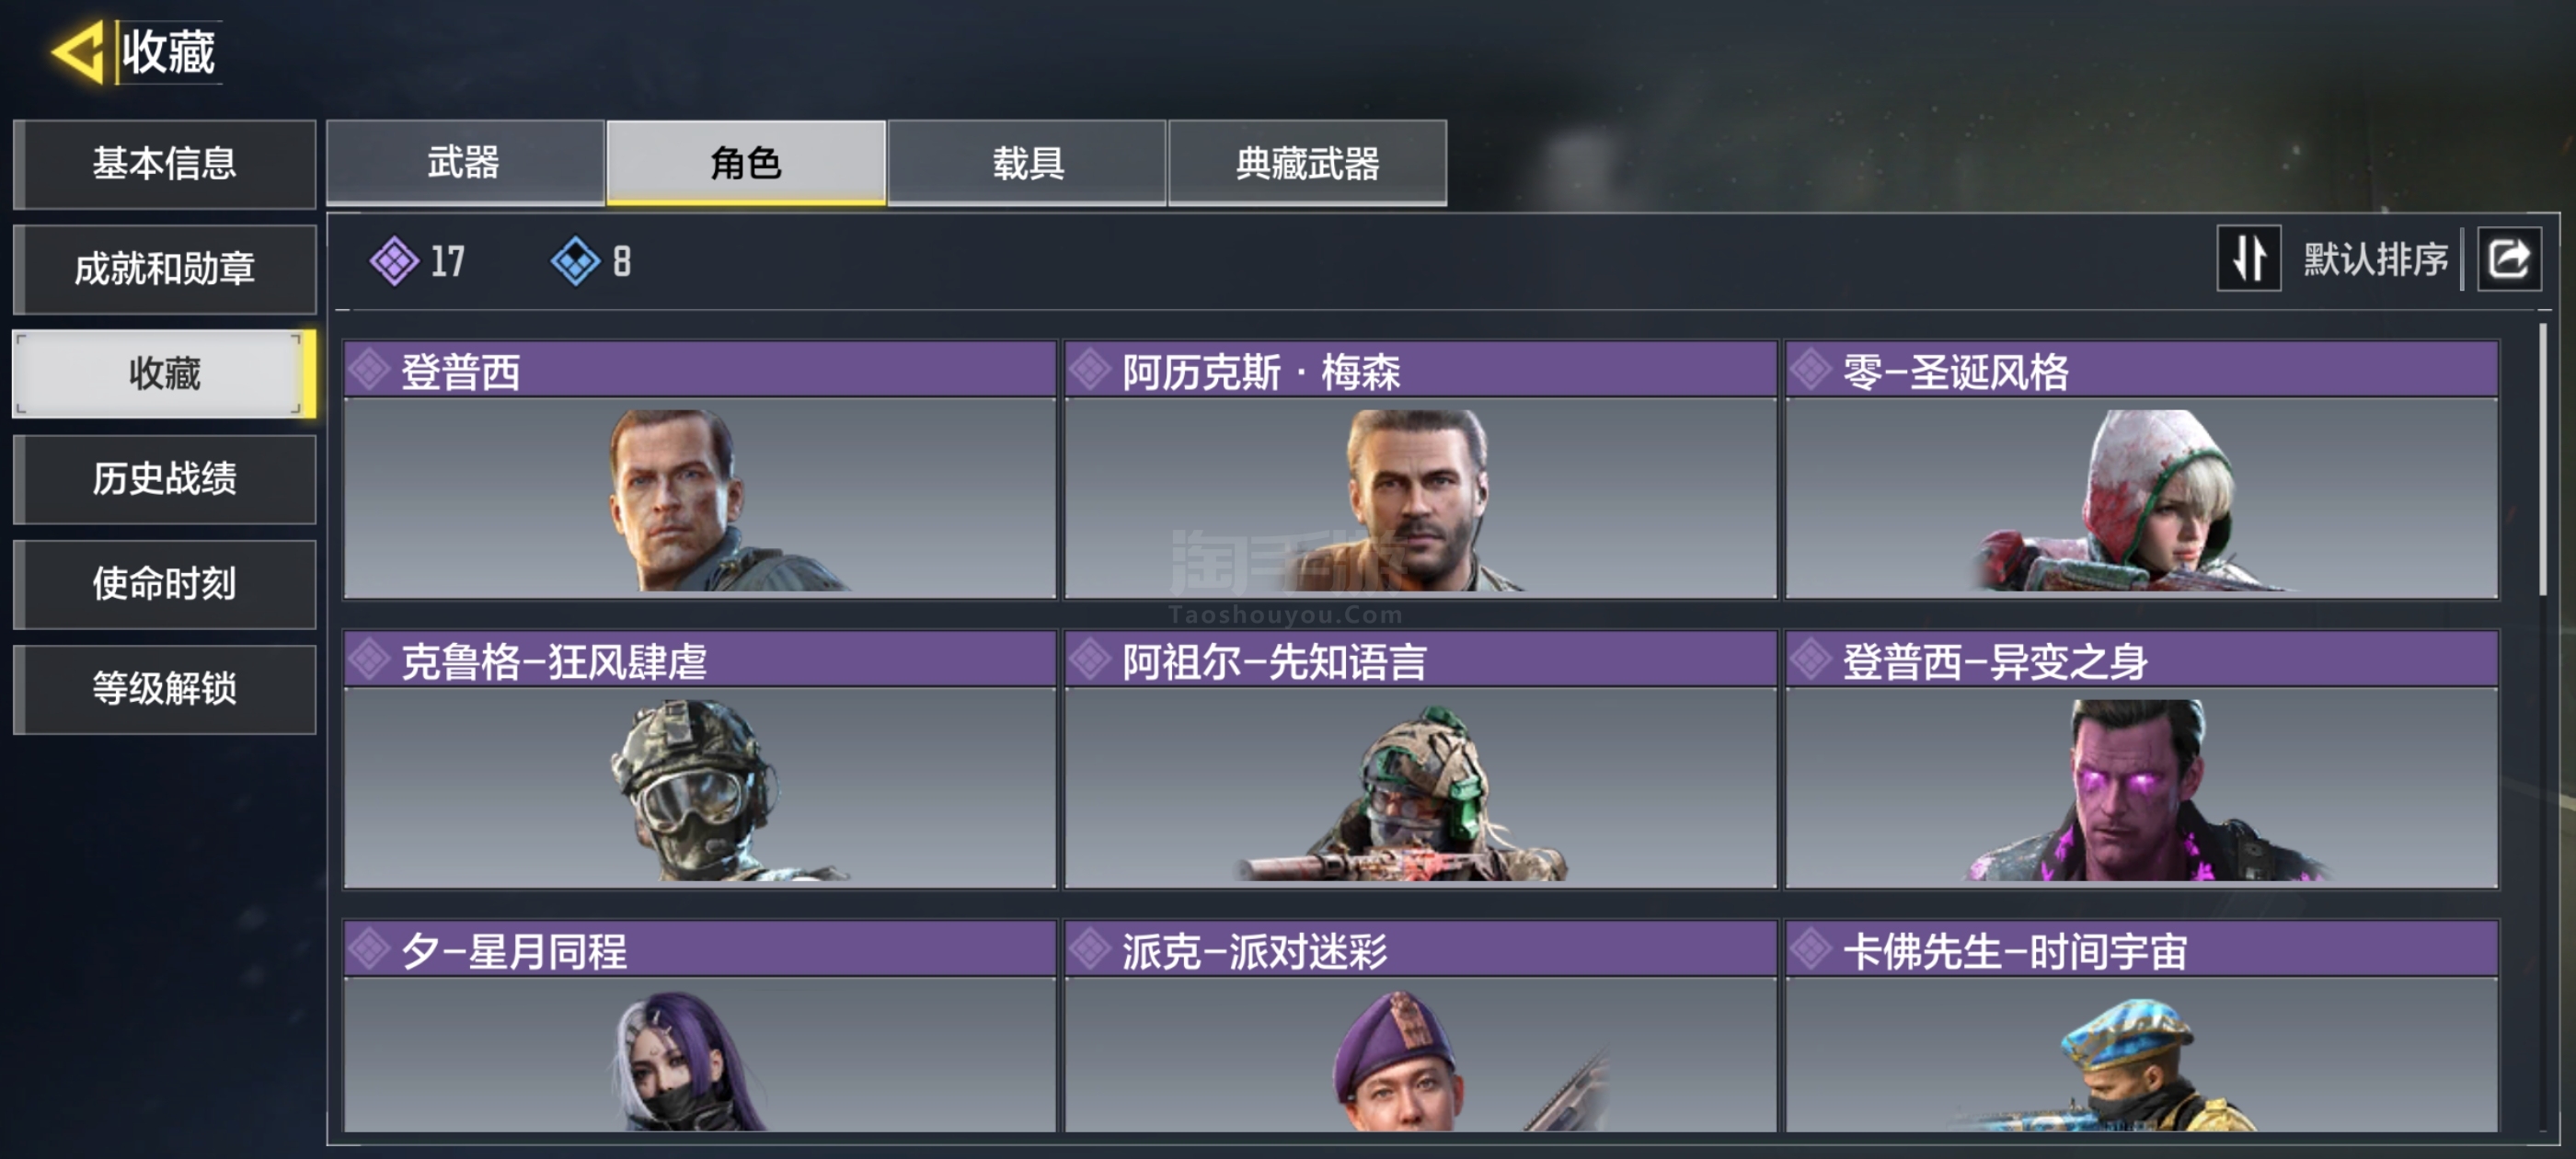Click the diamond icon beside 零-圣诞风格
Image resolution: width=2576 pixels, height=1159 pixels.
(1811, 370)
